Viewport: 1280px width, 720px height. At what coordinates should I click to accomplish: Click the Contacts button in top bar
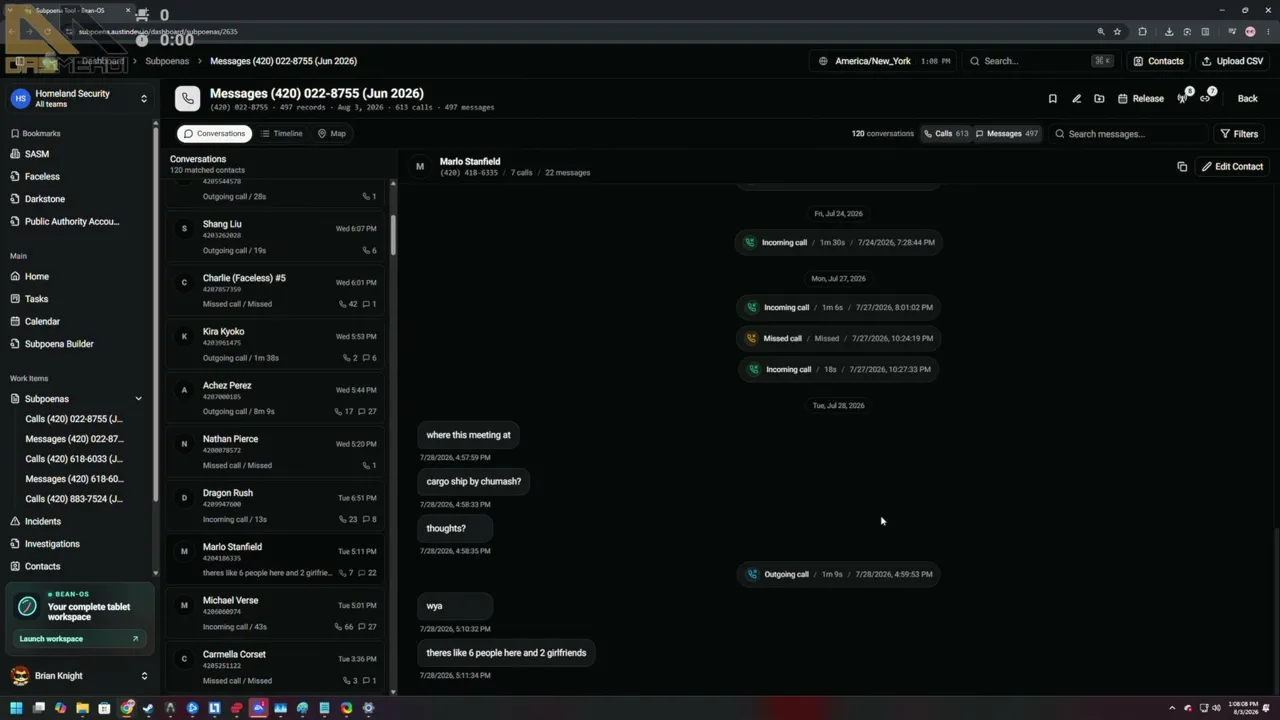(x=1158, y=61)
